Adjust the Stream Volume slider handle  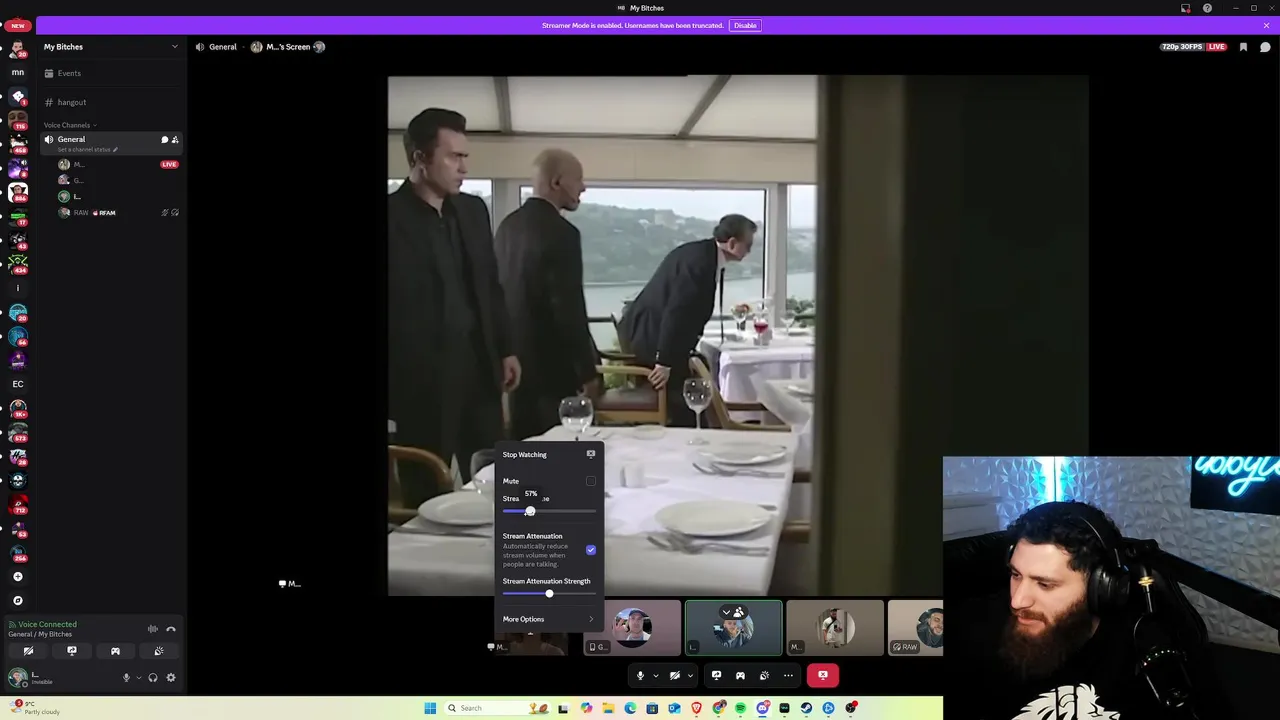(530, 511)
